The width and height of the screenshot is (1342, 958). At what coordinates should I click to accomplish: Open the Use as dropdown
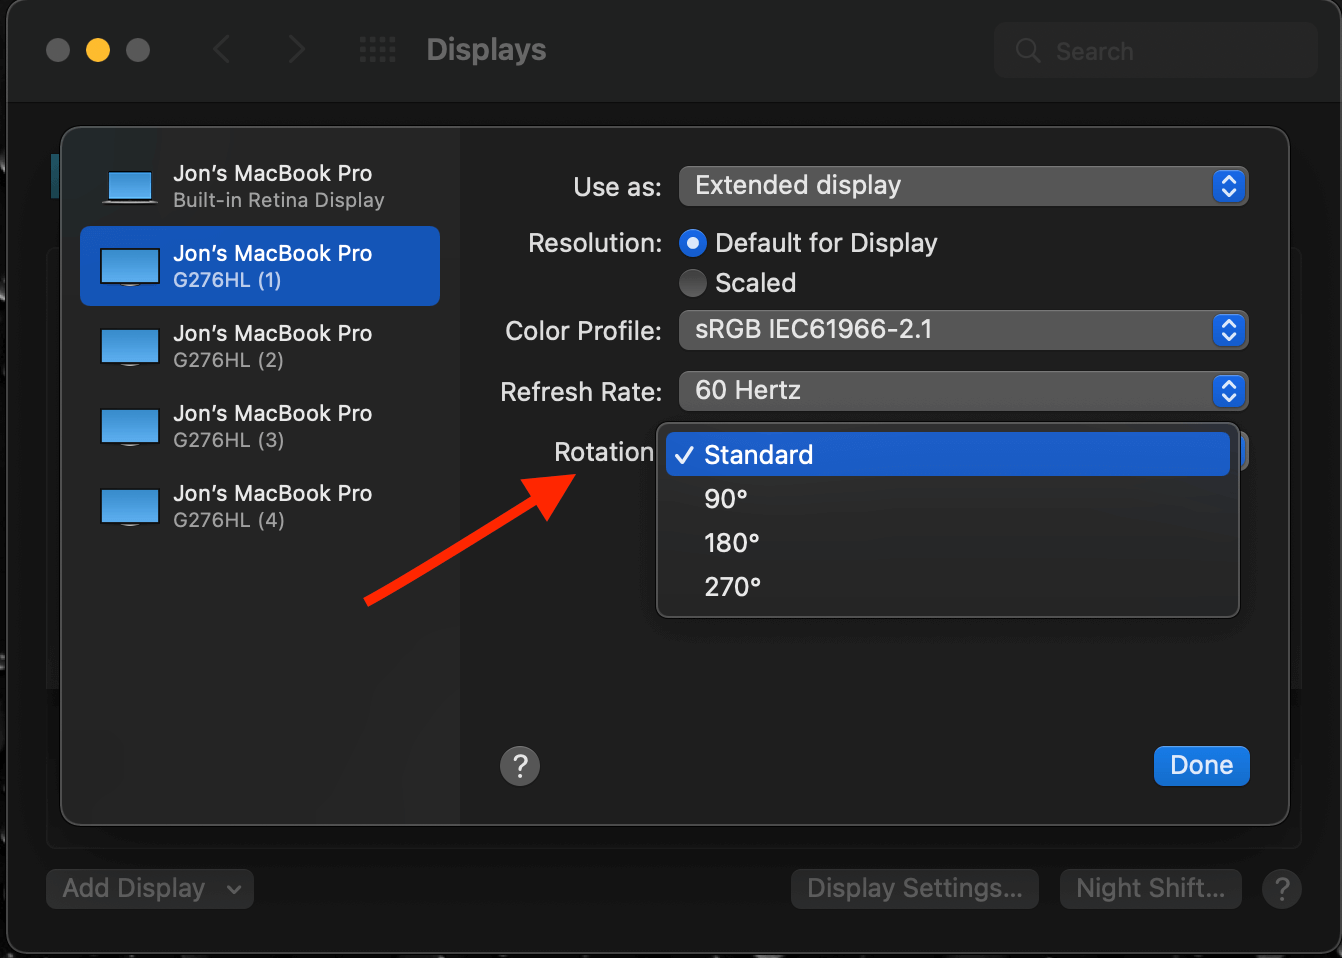pos(963,186)
